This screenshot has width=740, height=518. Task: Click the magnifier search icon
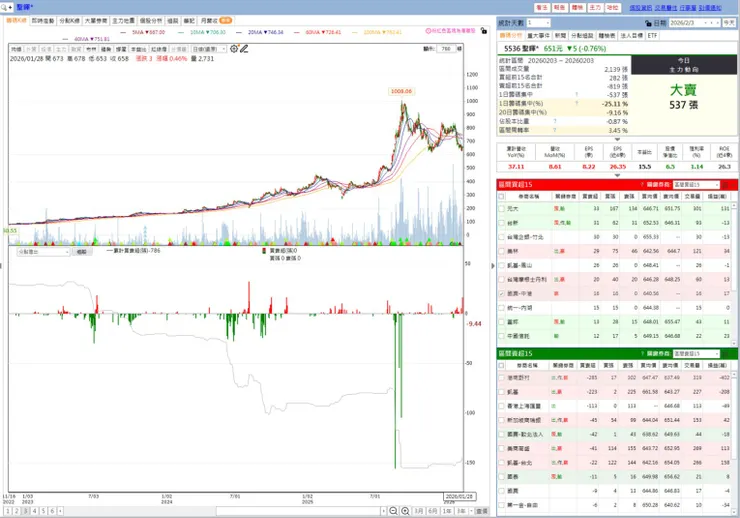pyautogui.click(x=4, y=8)
